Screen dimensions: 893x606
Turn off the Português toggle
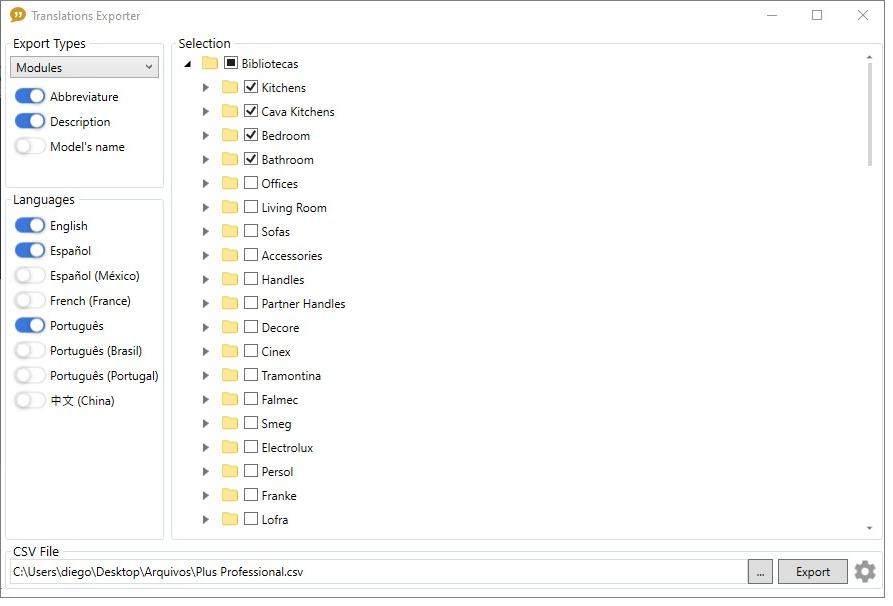[x=30, y=327]
